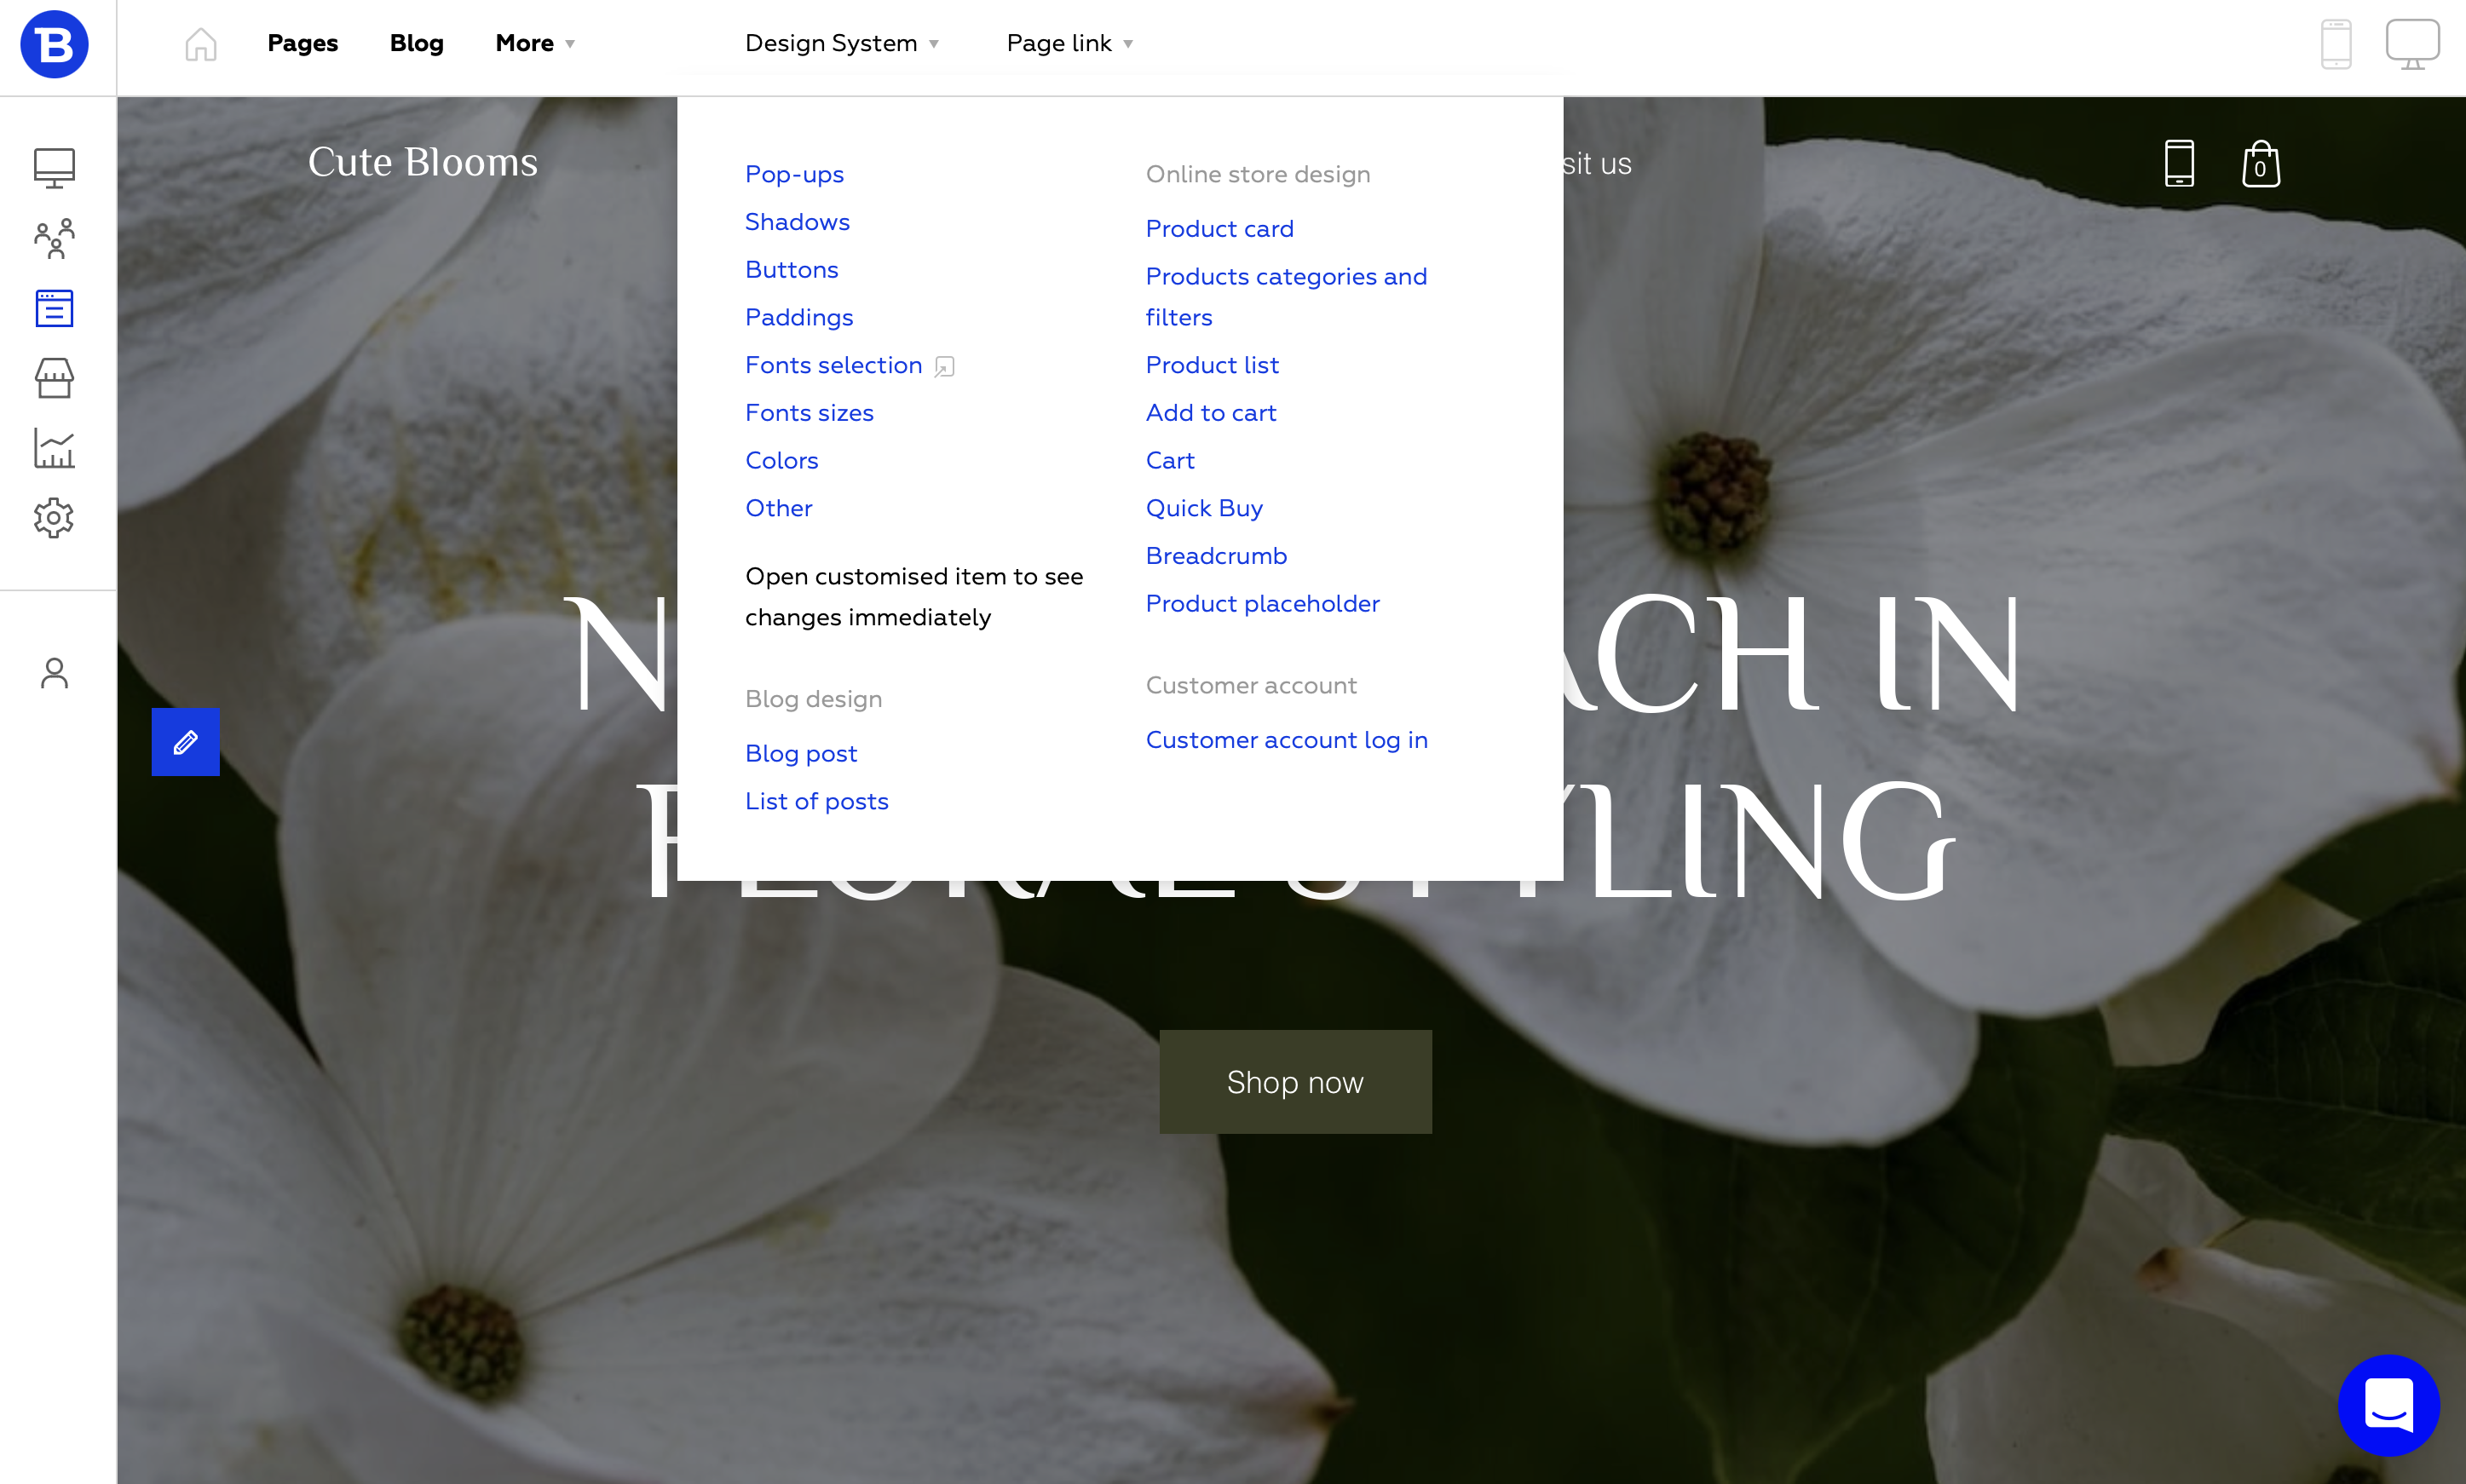Switch to desktop preview in the top bar
Image resolution: width=2466 pixels, height=1484 pixels.
point(2412,44)
